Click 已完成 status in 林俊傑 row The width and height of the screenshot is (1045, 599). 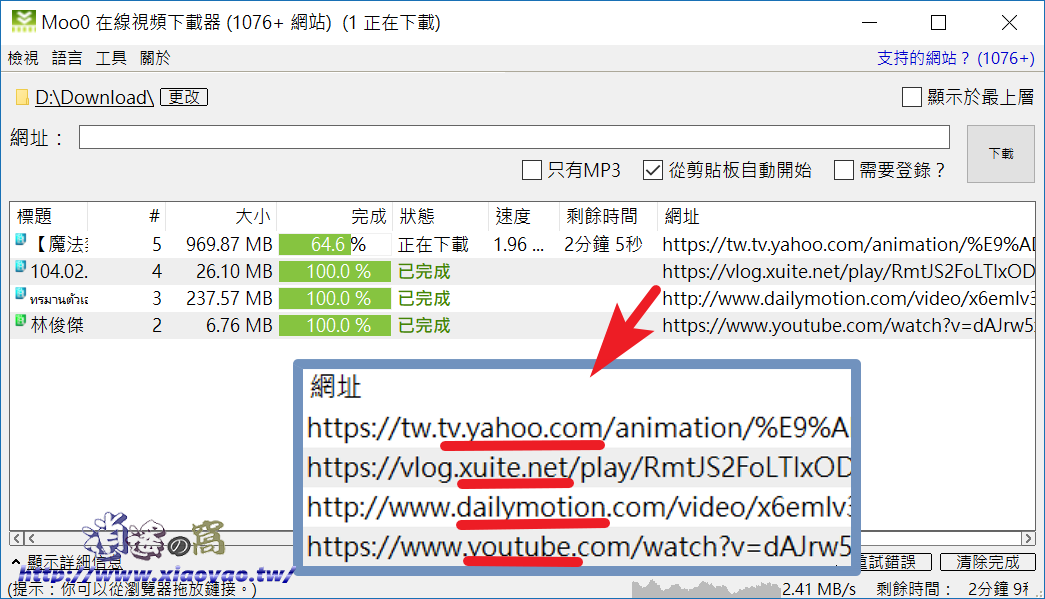pyautogui.click(x=424, y=325)
